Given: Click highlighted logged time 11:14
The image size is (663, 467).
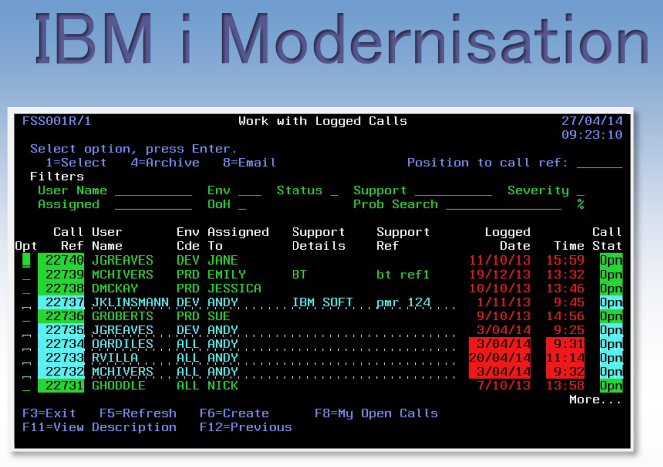Looking at the screenshot, I should (x=565, y=358).
